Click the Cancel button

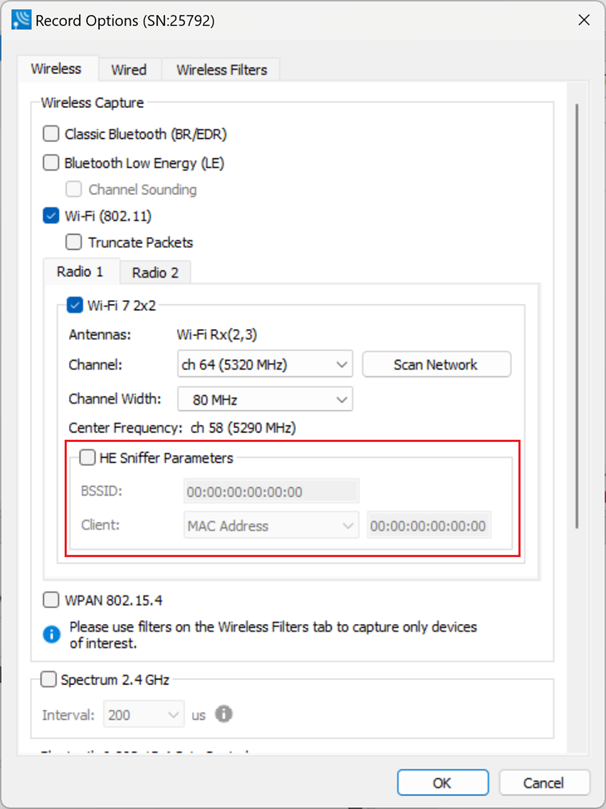point(544,782)
